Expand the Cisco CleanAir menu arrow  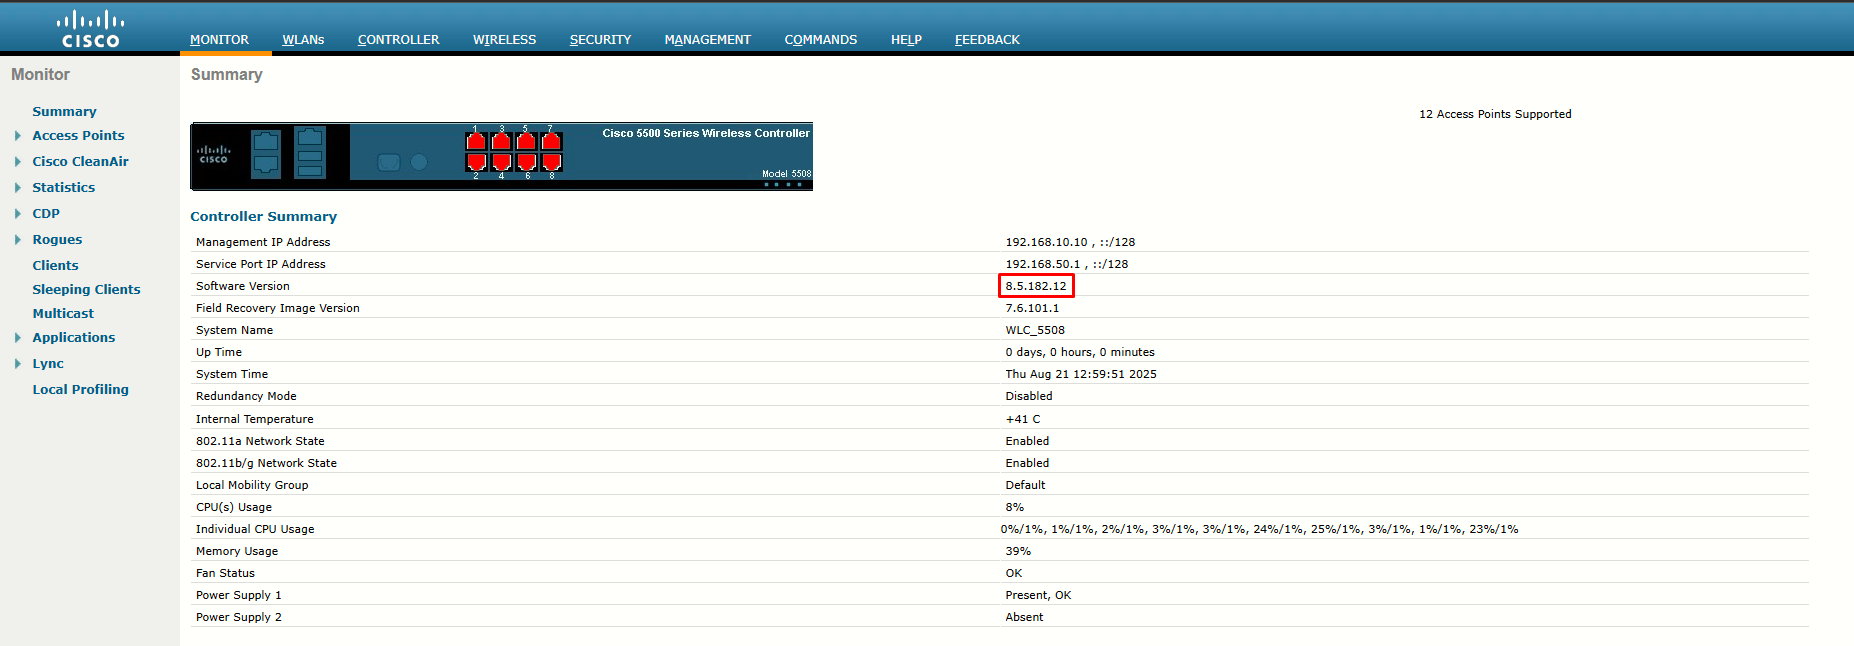(x=17, y=162)
